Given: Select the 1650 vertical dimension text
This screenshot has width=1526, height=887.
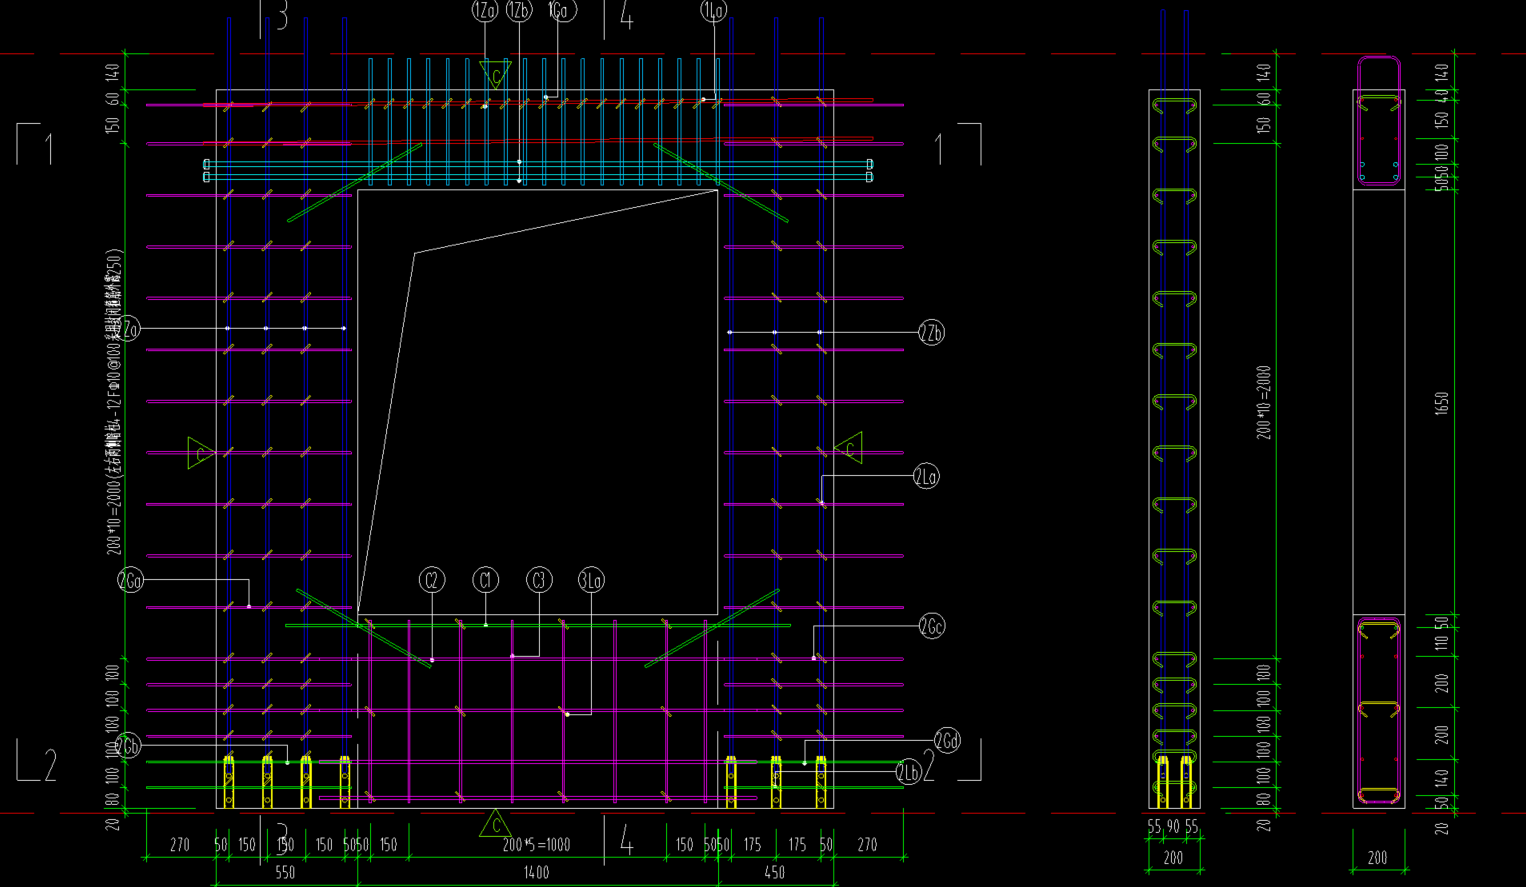Looking at the screenshot, I should coord(1441,404).
